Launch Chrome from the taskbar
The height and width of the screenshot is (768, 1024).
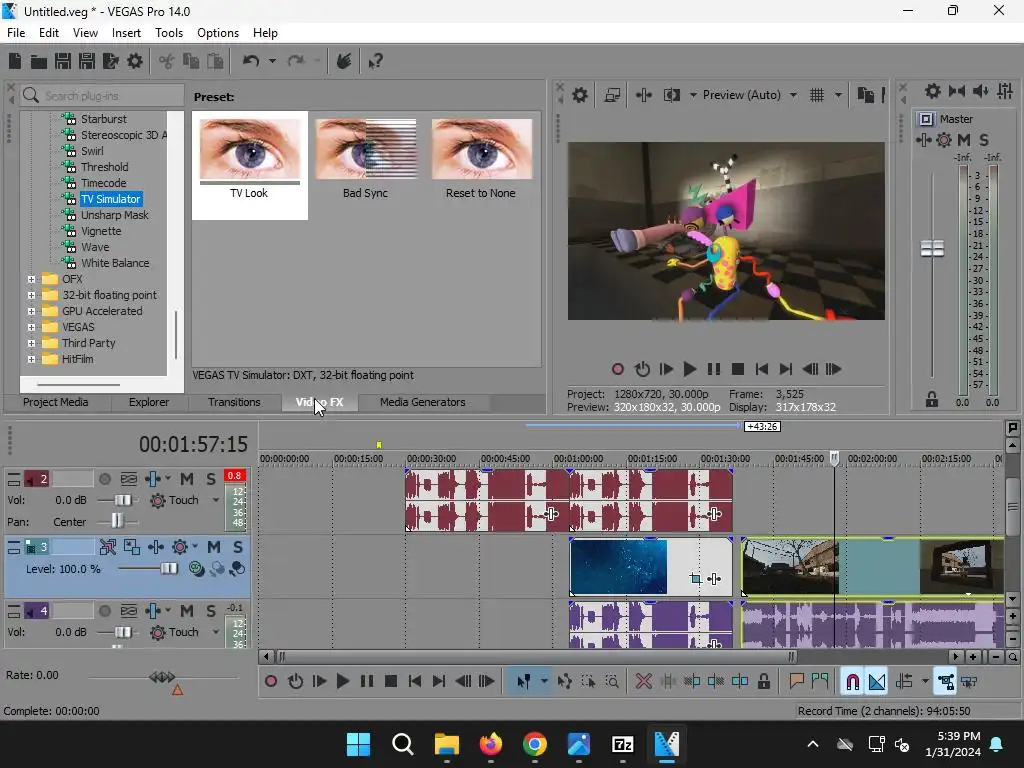coord(535,744)
